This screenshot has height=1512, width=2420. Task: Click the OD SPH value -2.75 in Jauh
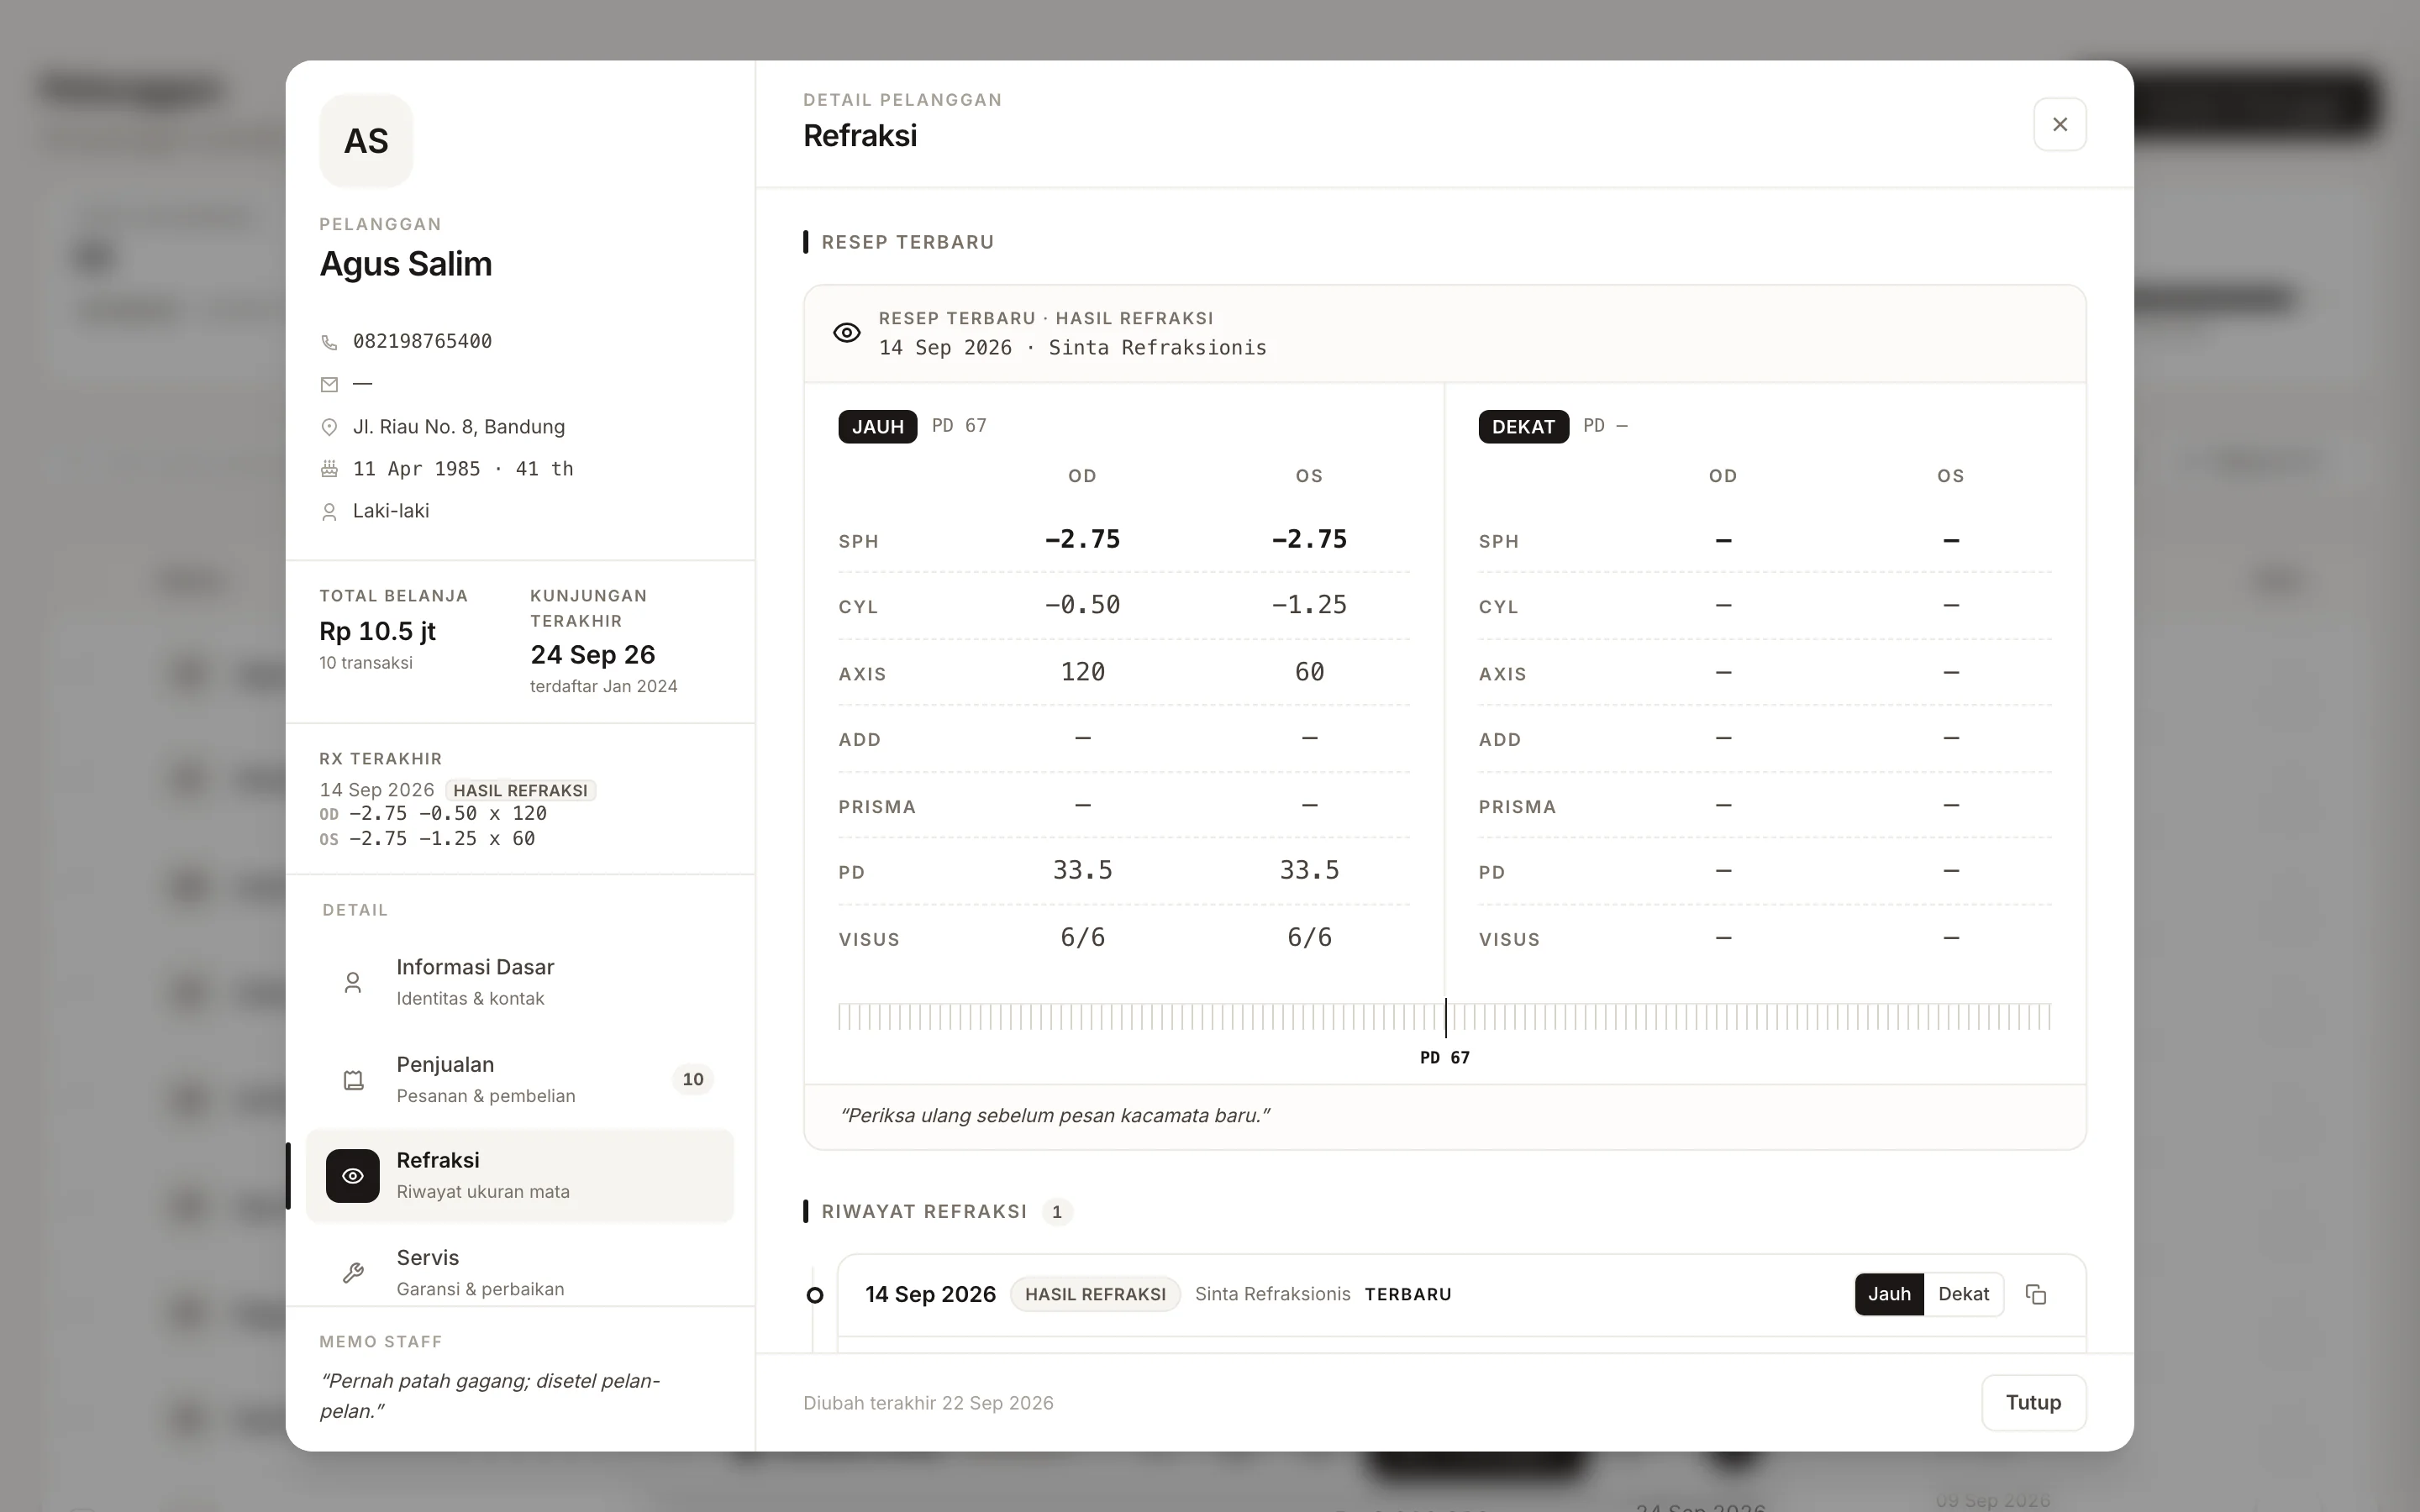pos(1082,539)
